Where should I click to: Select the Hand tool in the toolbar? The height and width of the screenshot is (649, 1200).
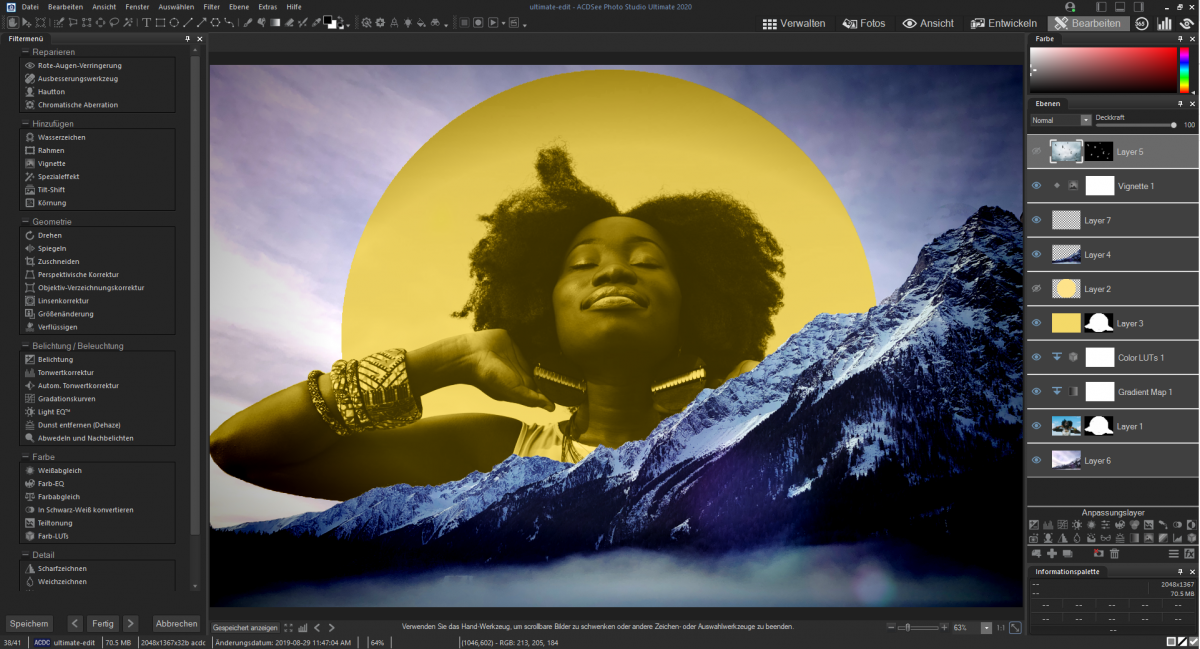(12, 22)
